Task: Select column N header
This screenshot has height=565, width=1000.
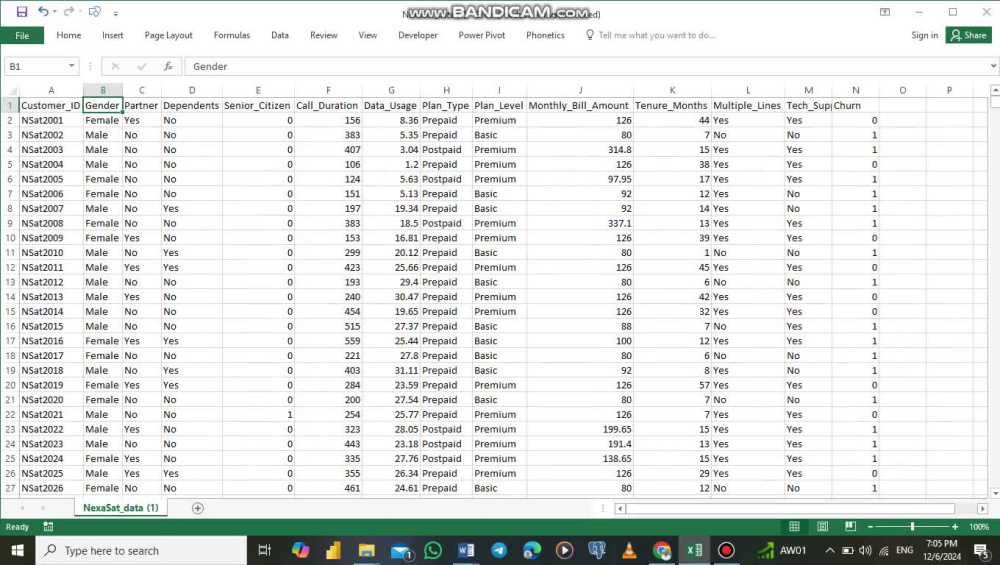Action: pyautogui.click(x=855, y=91)
